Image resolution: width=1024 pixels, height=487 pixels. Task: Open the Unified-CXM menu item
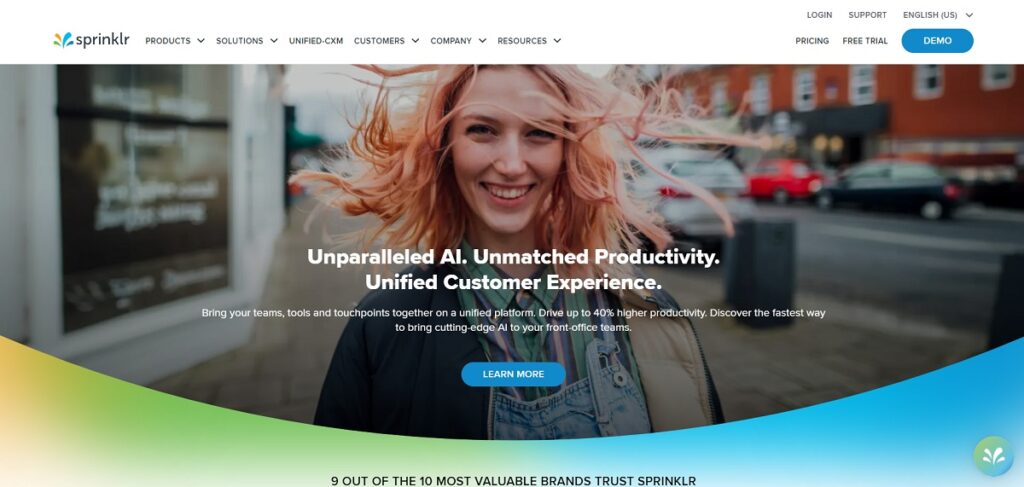[316, 40]
